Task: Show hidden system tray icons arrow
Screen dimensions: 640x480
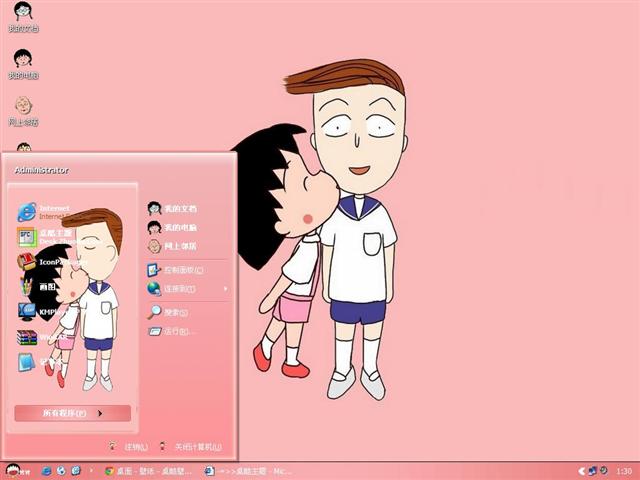Action: point(582,471)
